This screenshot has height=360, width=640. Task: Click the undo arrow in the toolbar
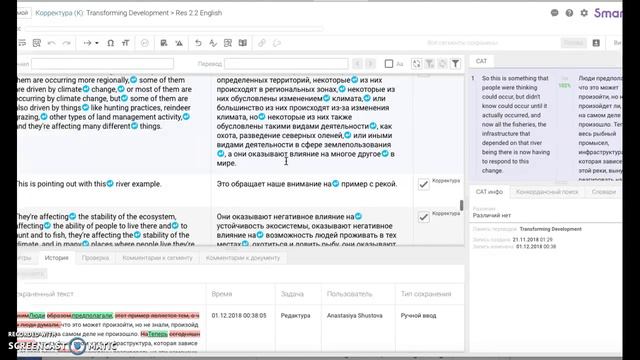pos(51,43)
